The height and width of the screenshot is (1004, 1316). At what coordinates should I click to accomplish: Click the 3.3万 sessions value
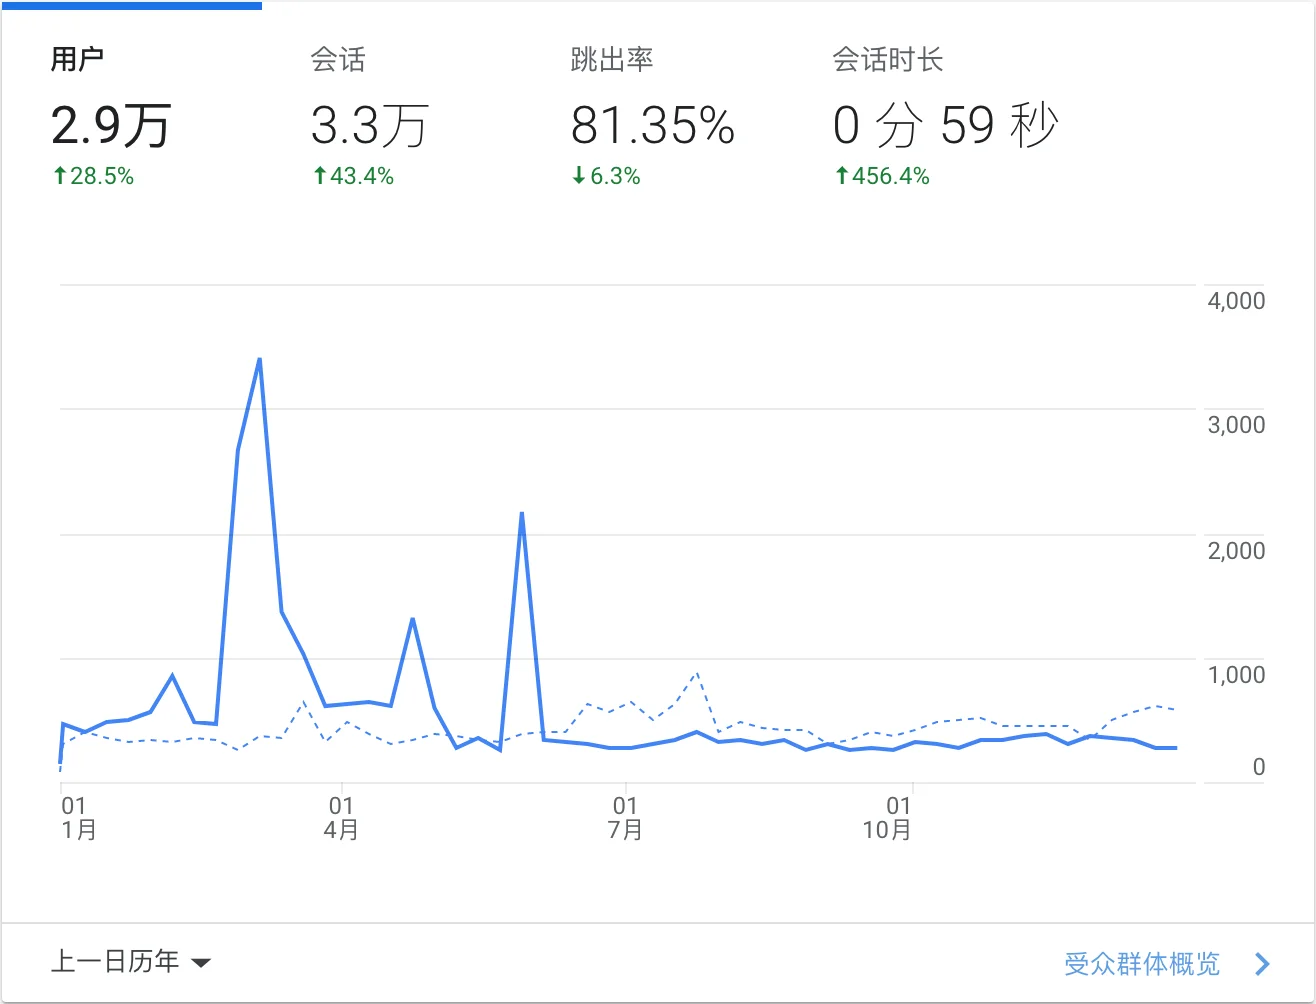(369, 126)
